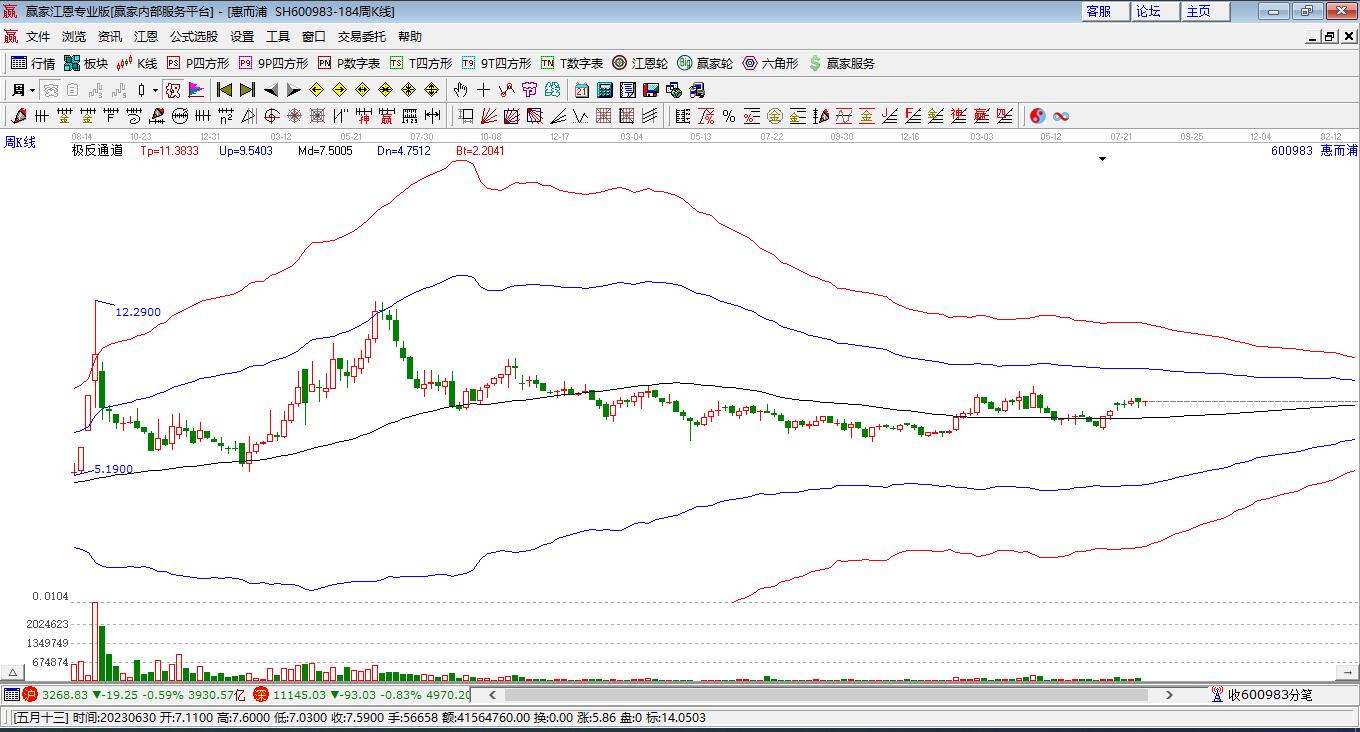Select the crosshair cursor tool
Viewport: 1360px width, 732px height.
(x=483, y=90)
